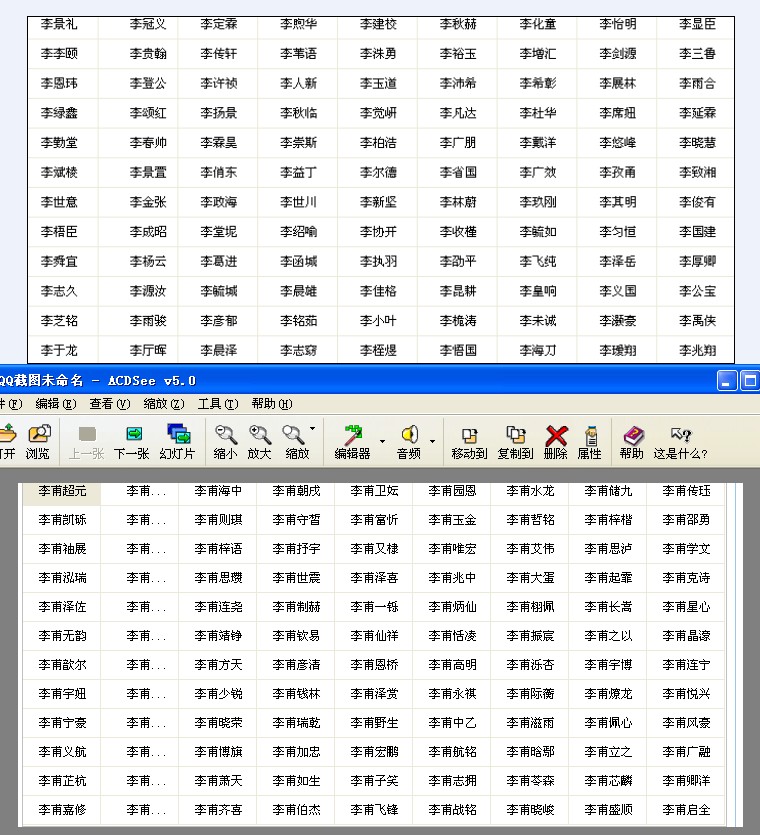Click the name 李冠义
Screen dimensions: 760x835
[148, 24]
